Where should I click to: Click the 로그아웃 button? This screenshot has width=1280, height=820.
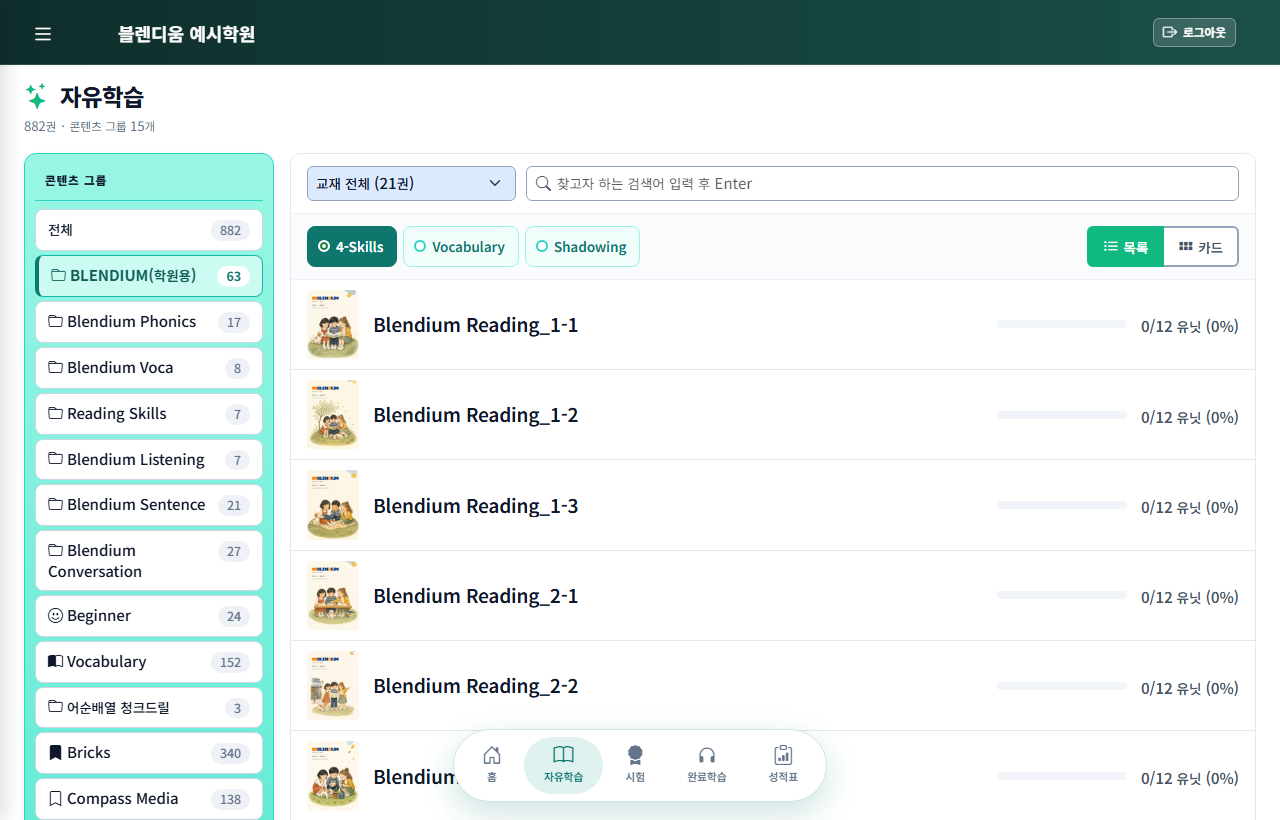1194,33
